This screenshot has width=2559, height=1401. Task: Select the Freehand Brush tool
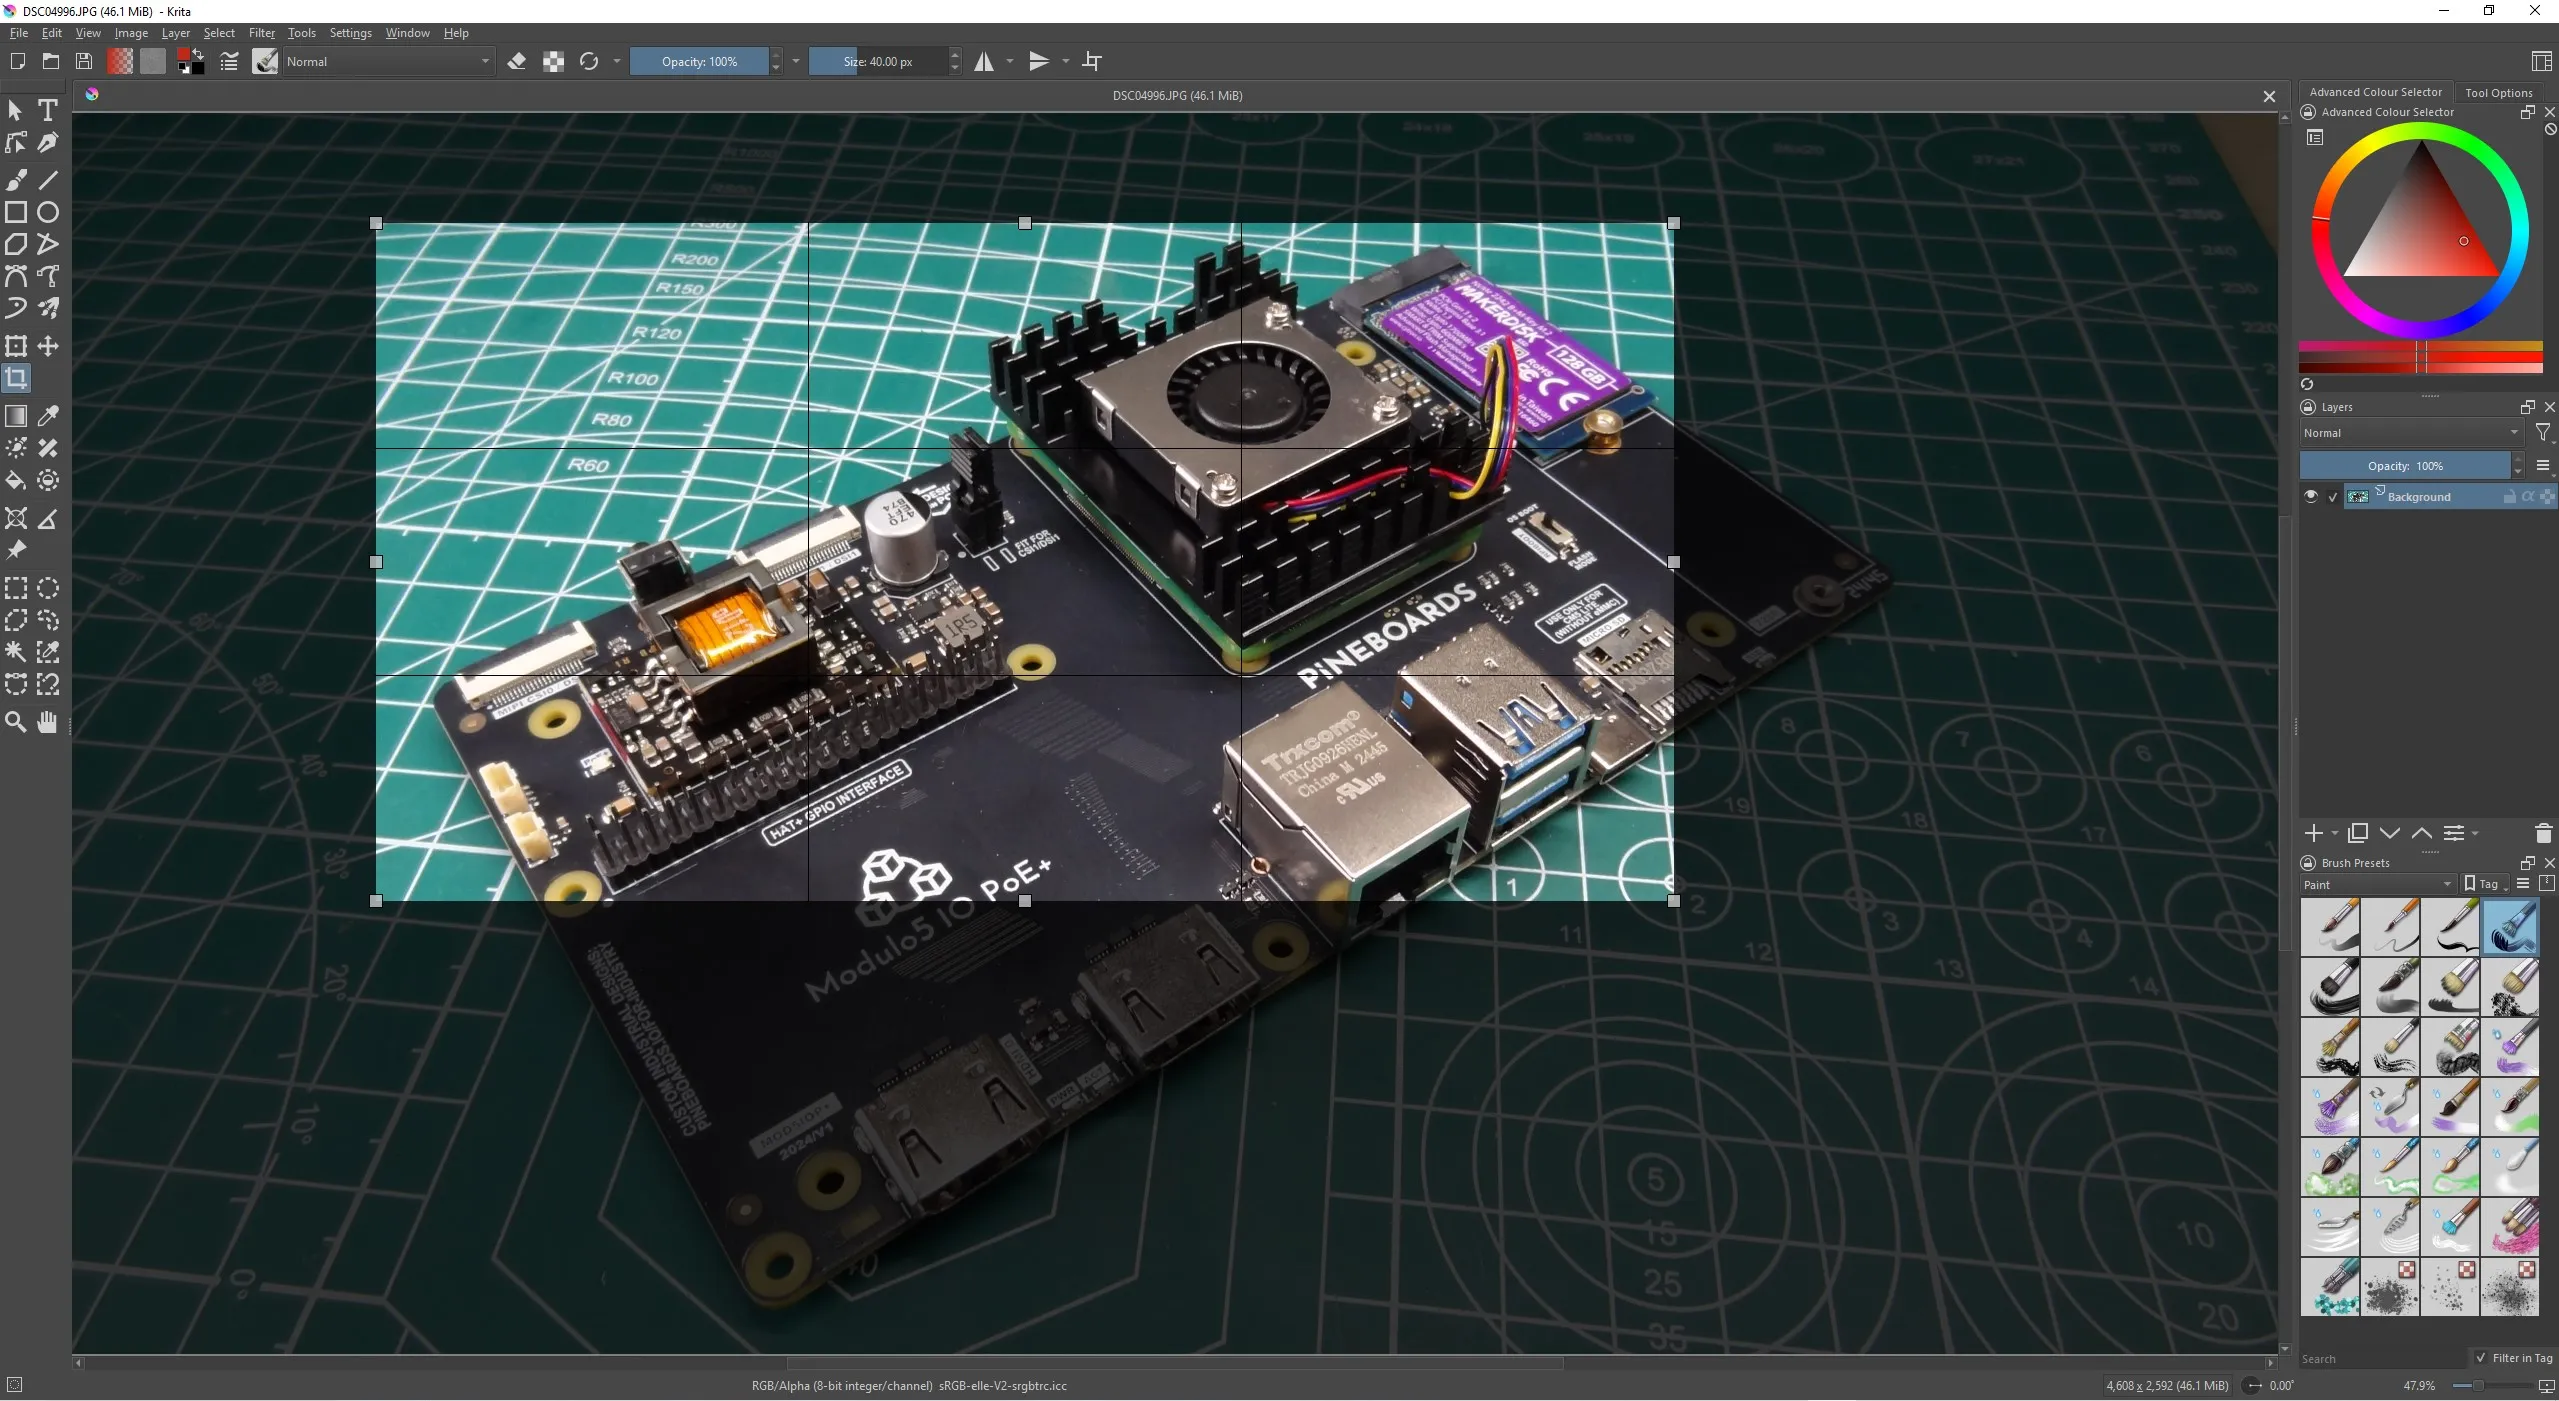(16, 179)
